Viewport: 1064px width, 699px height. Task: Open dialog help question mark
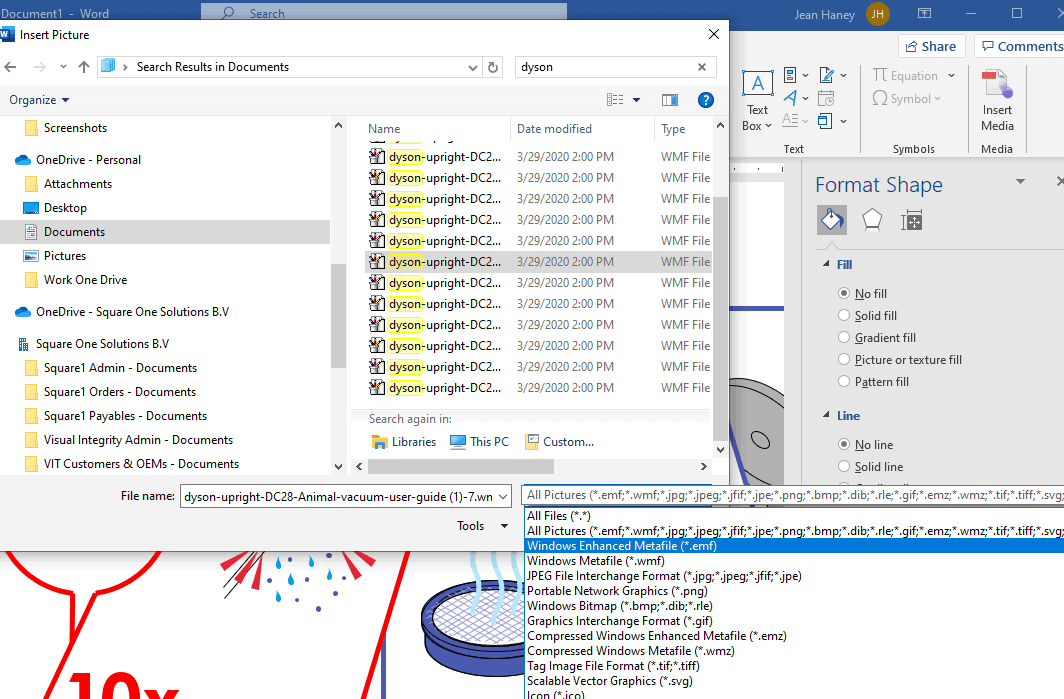(x=706, y=100)
